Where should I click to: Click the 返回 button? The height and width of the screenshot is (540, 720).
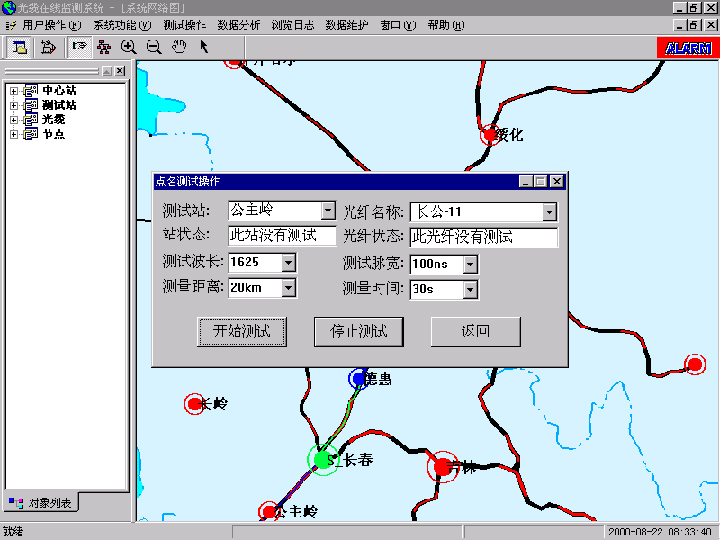(x=476, y=332)
